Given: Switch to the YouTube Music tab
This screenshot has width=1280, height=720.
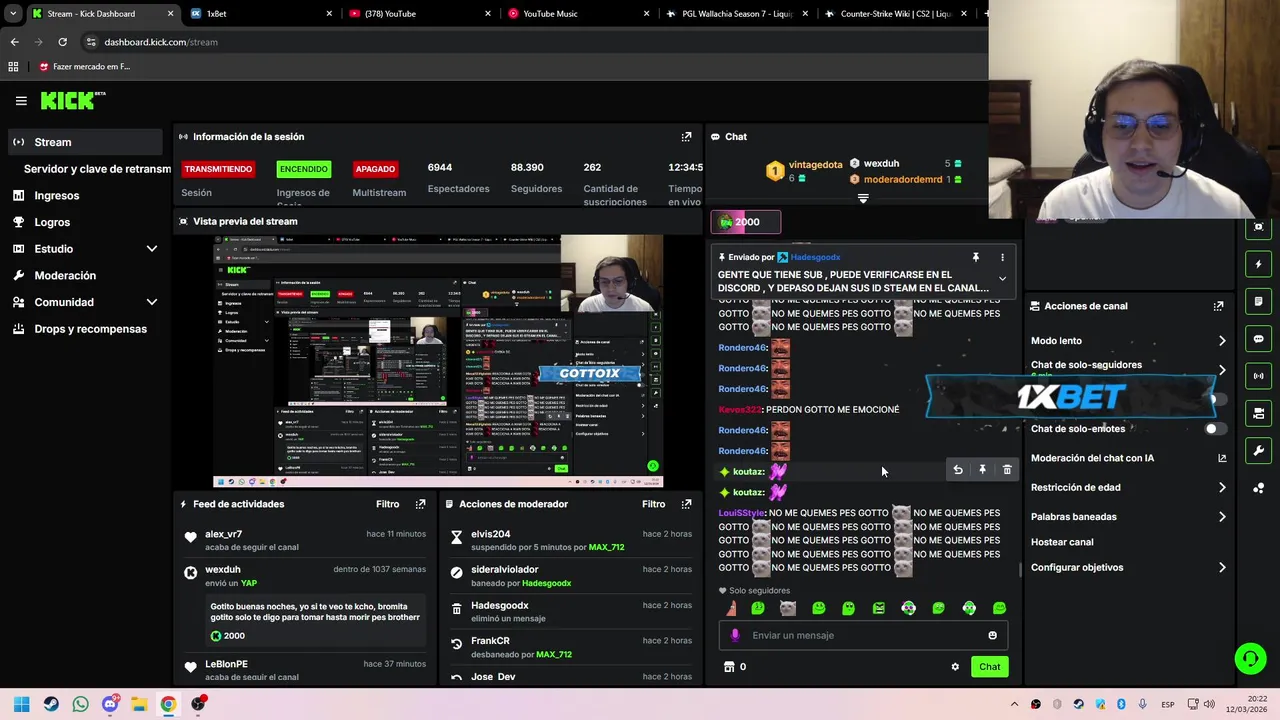Looking at the screenshot, I should pyautogui.click(x=577, y=14).
